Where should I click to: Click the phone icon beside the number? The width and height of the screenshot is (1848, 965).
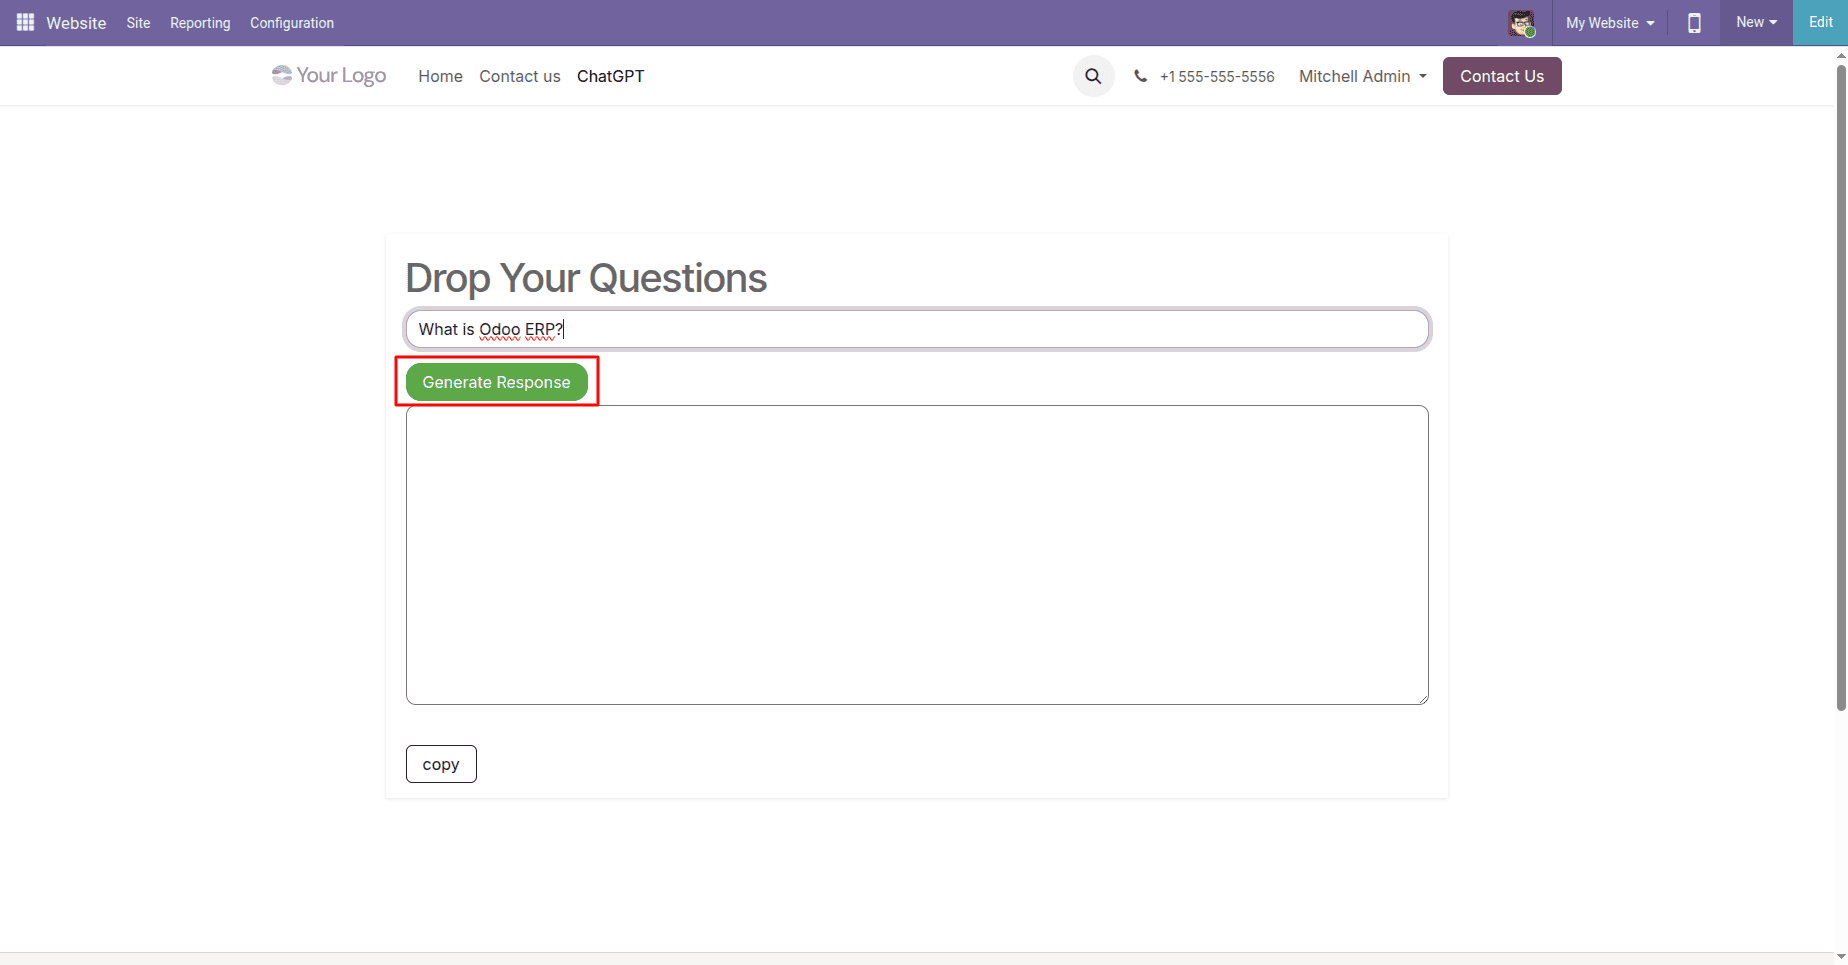click(1140, 76)
